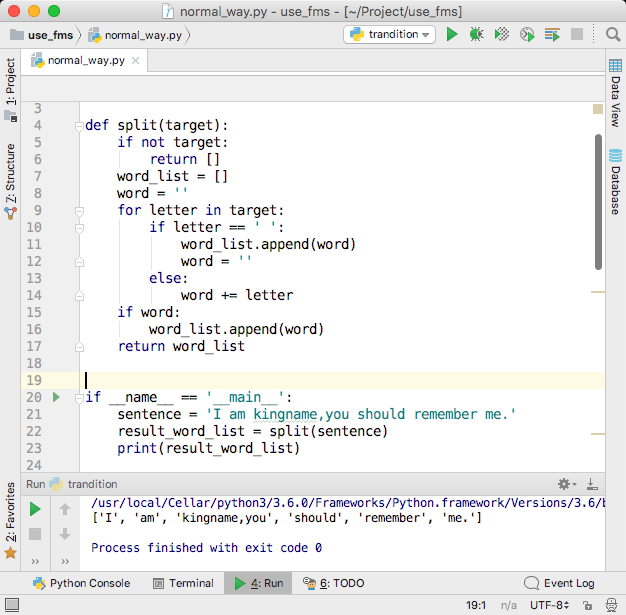Click the editor vertical scrollbar thumb
Viewport: 626px width, 615px height.
coord(598,202)
